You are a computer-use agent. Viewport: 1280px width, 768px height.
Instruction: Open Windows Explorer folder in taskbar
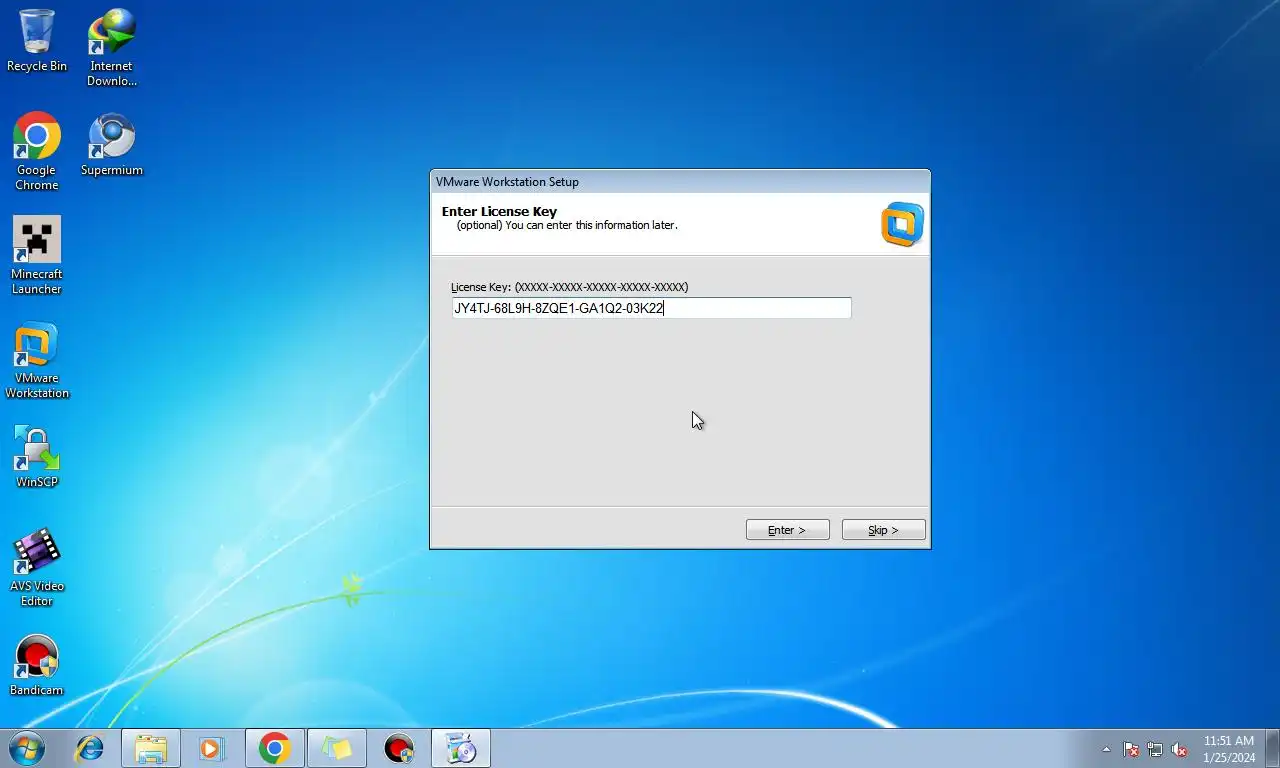coord(151,748)
